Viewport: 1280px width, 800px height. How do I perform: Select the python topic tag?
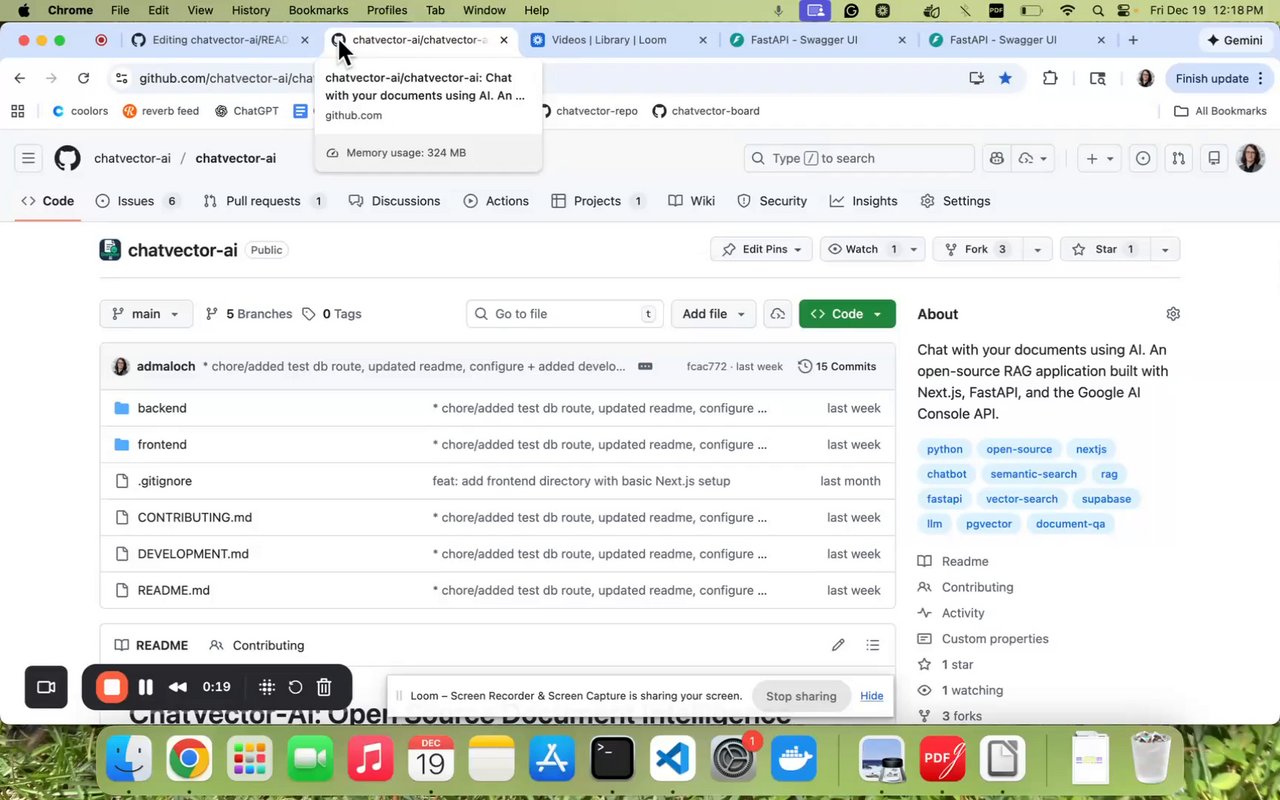[944, 449]
